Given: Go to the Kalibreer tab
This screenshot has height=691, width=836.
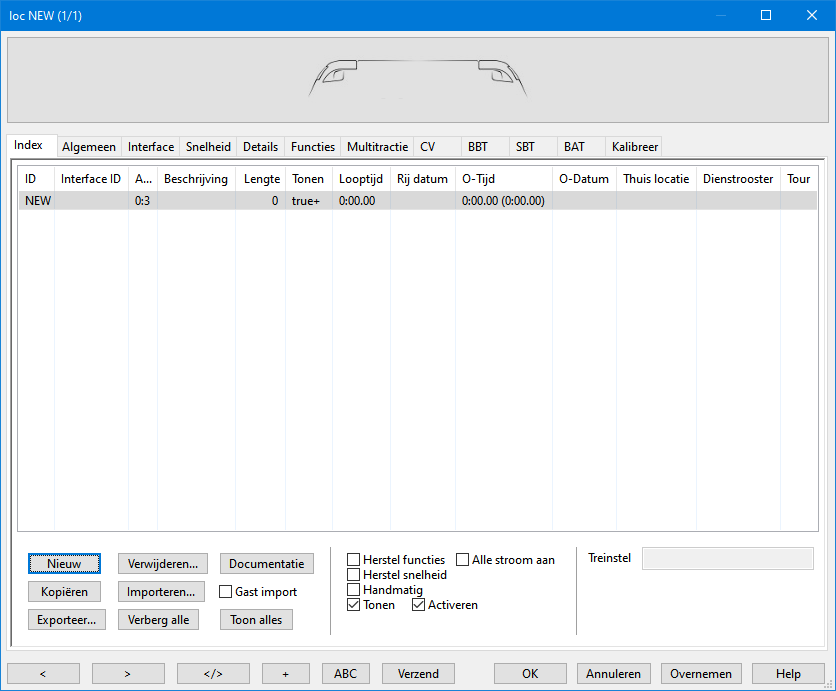Looking at the screenshot, I should click(634, 147).
